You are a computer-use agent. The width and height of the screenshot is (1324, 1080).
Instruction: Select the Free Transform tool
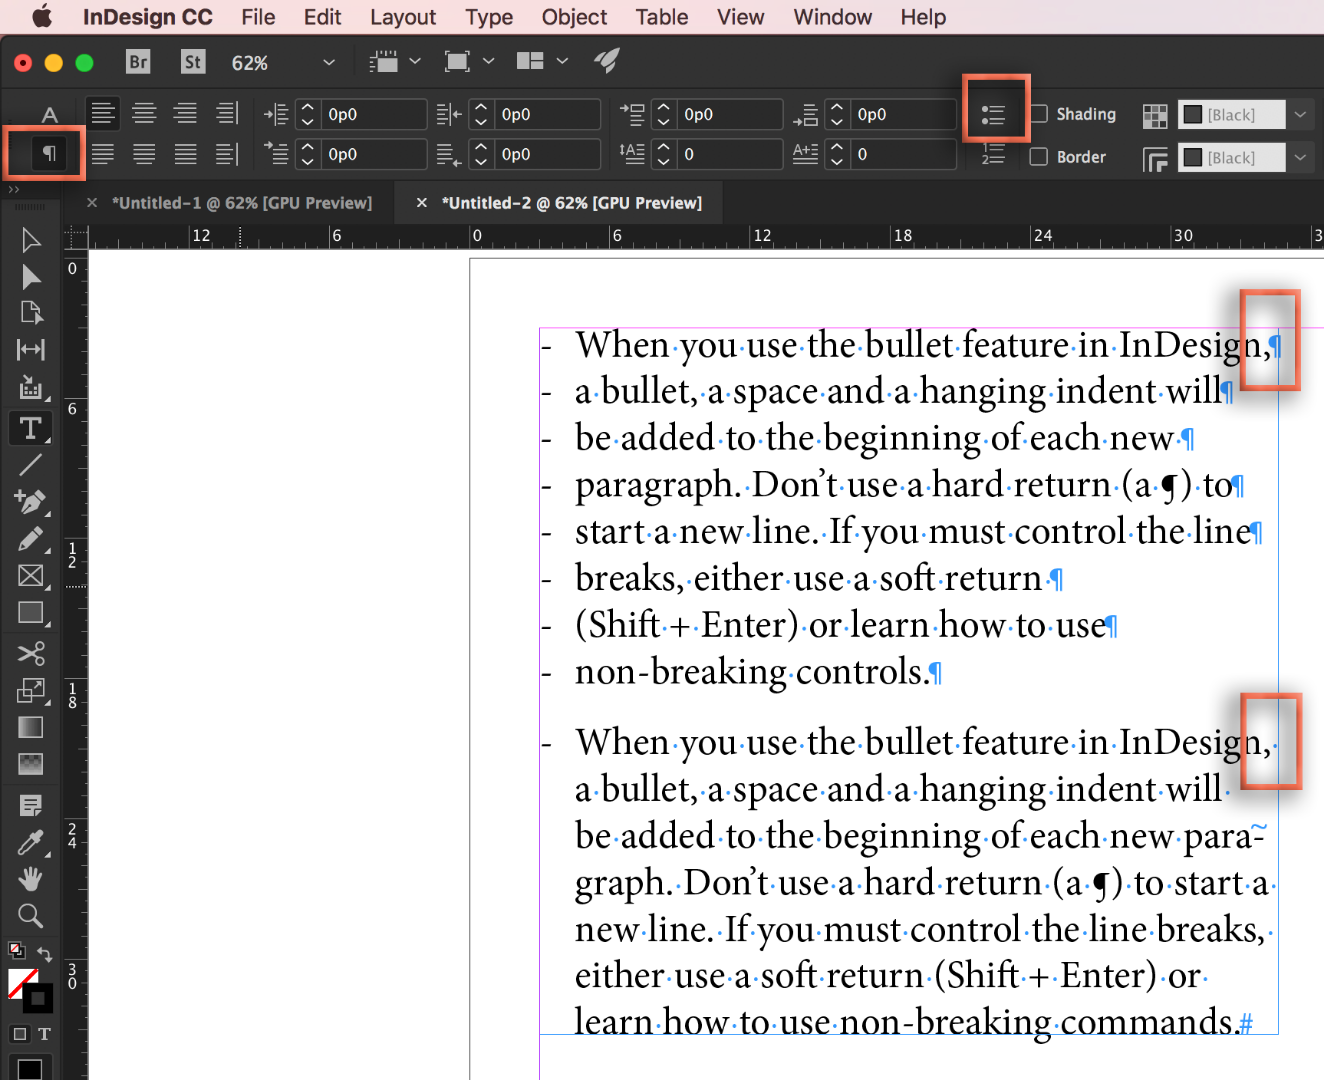31,690
